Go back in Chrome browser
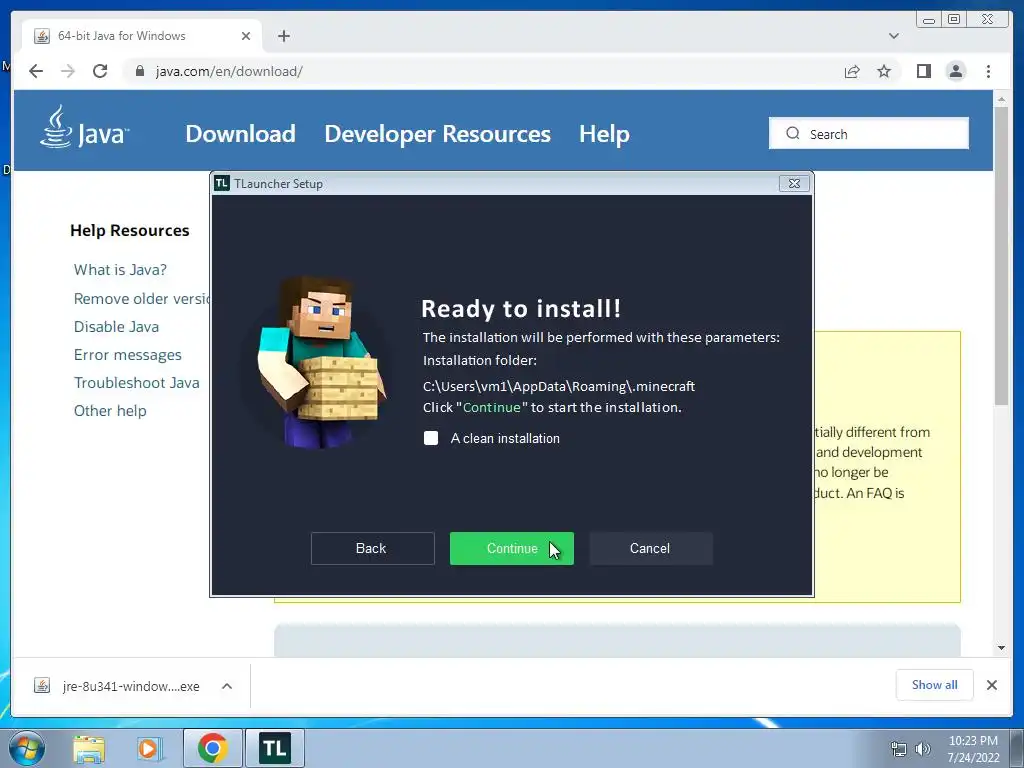Screen dimensions: 1024x768 tap(36, 71)
